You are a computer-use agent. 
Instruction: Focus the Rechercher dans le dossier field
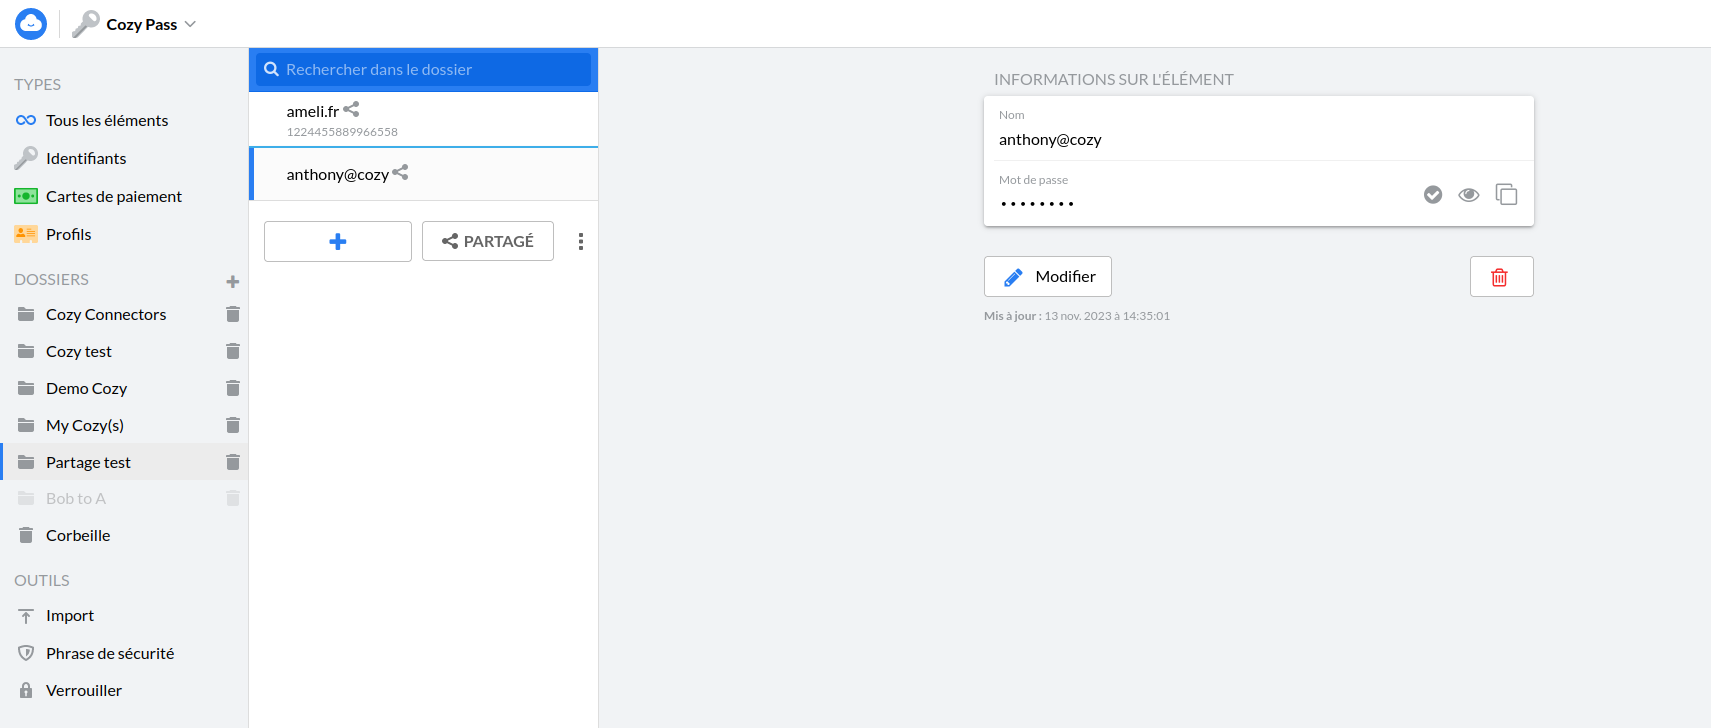click(x=423, y=69)
